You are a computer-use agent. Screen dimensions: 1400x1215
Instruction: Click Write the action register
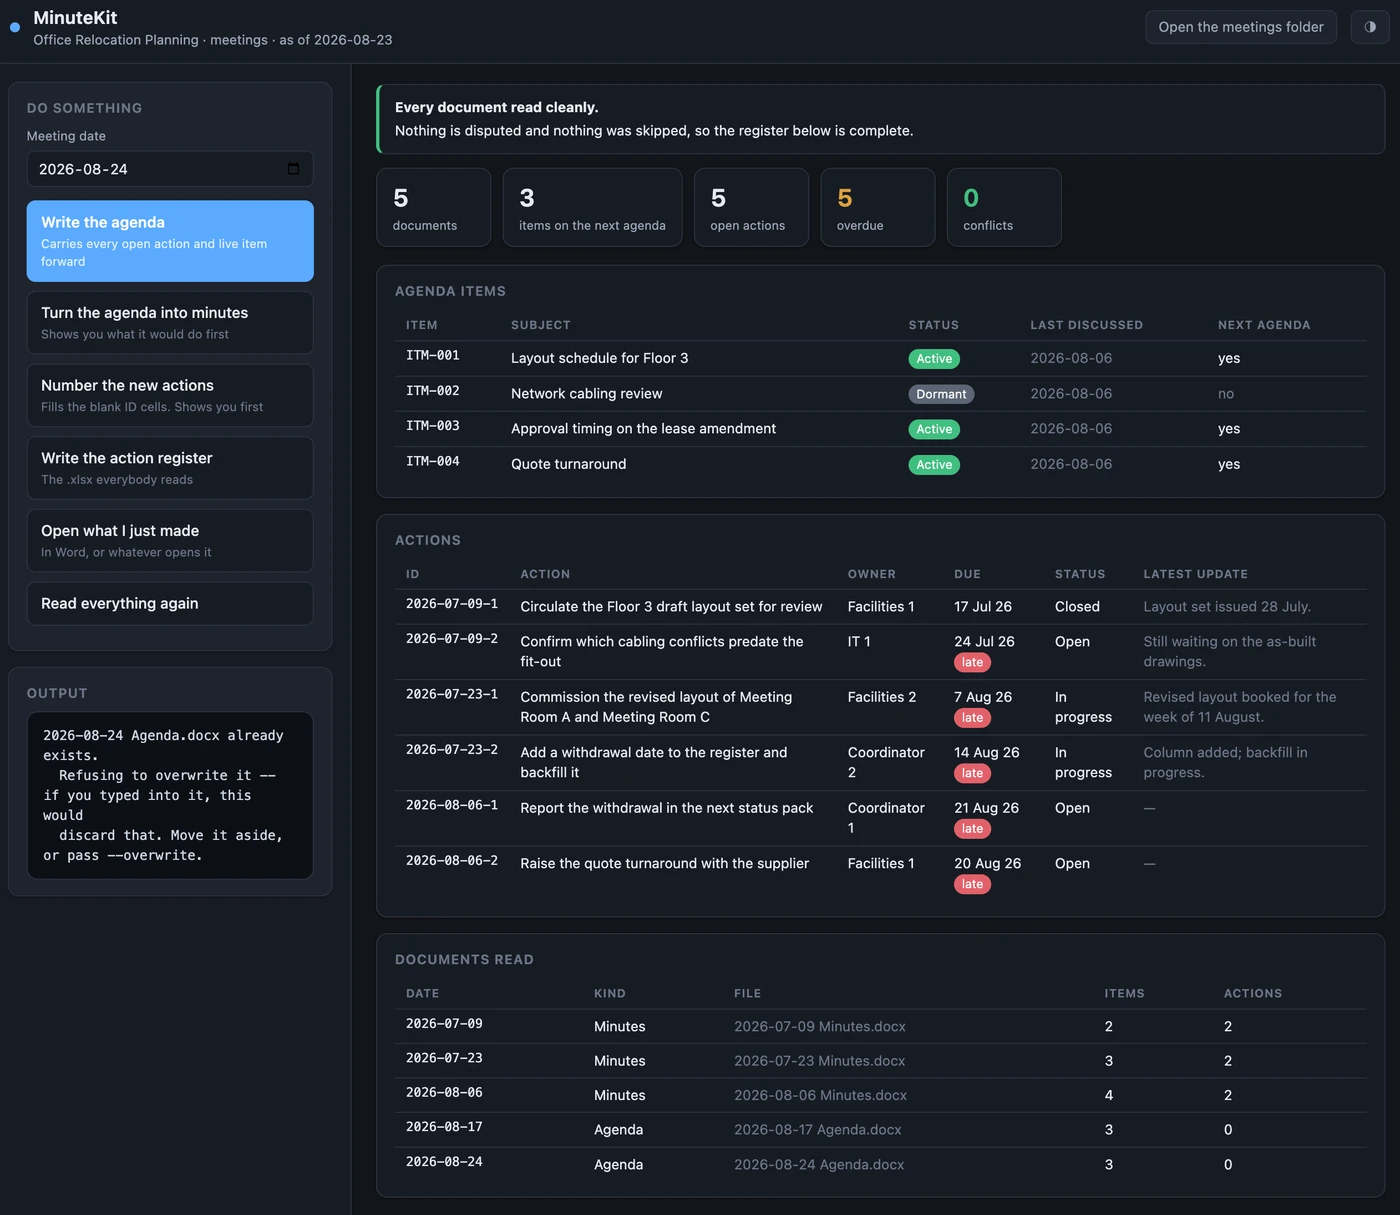(170, 468)
